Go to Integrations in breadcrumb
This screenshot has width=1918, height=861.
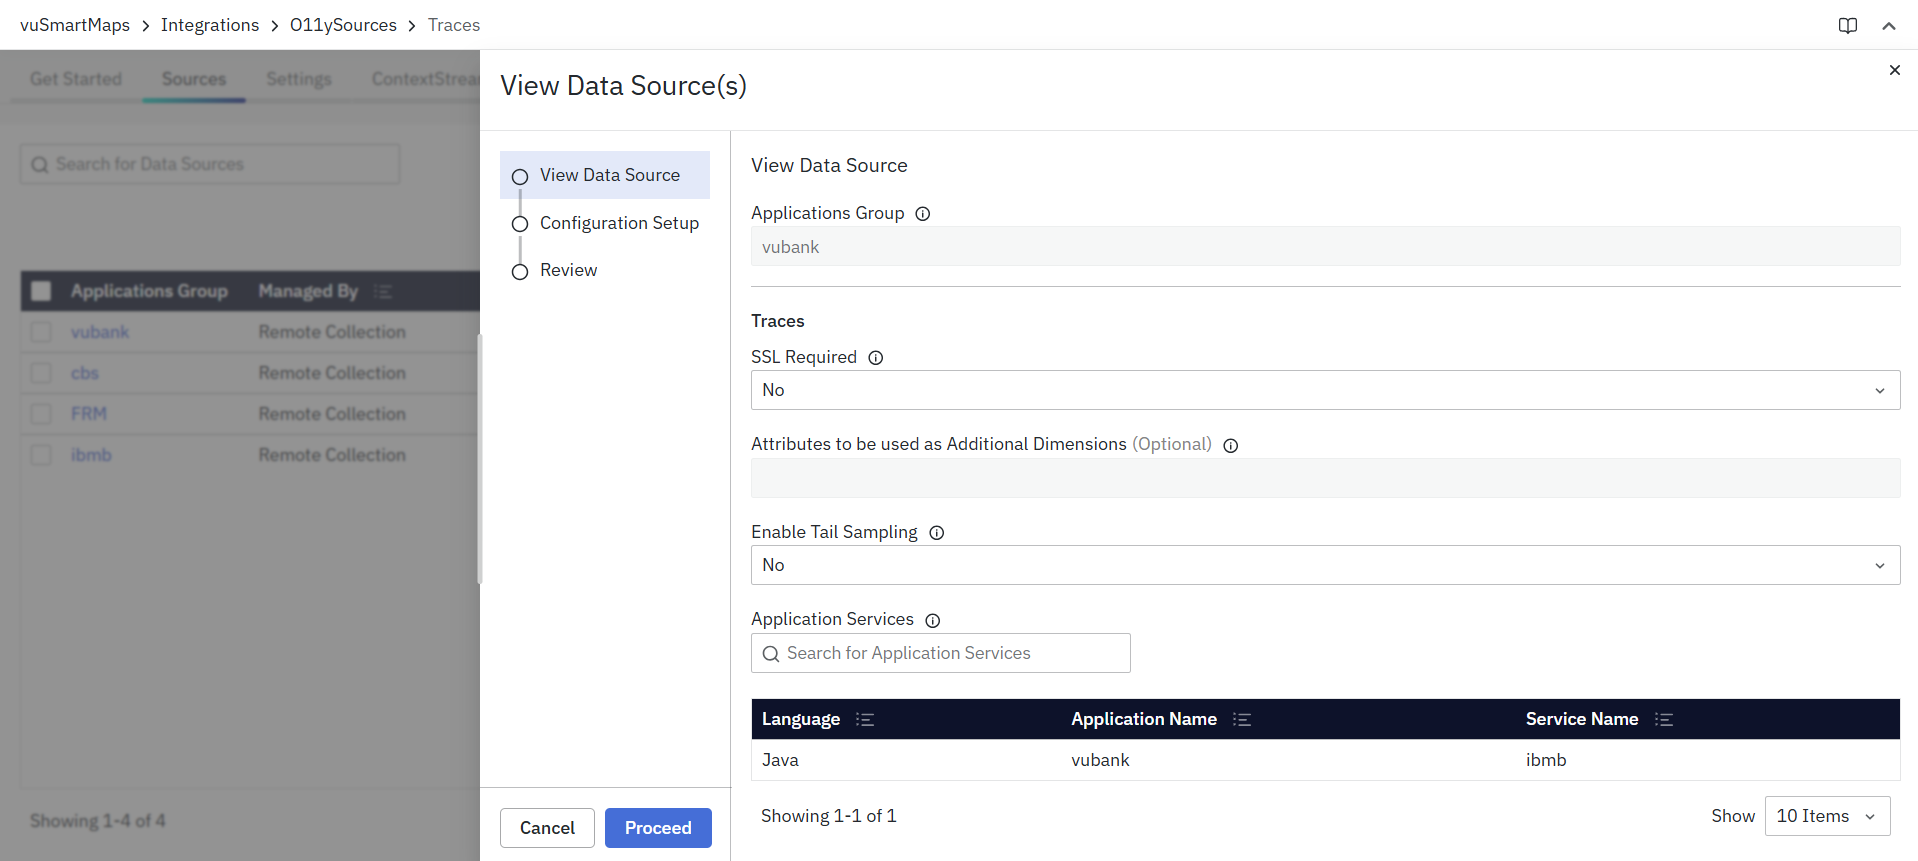[210, 25]
